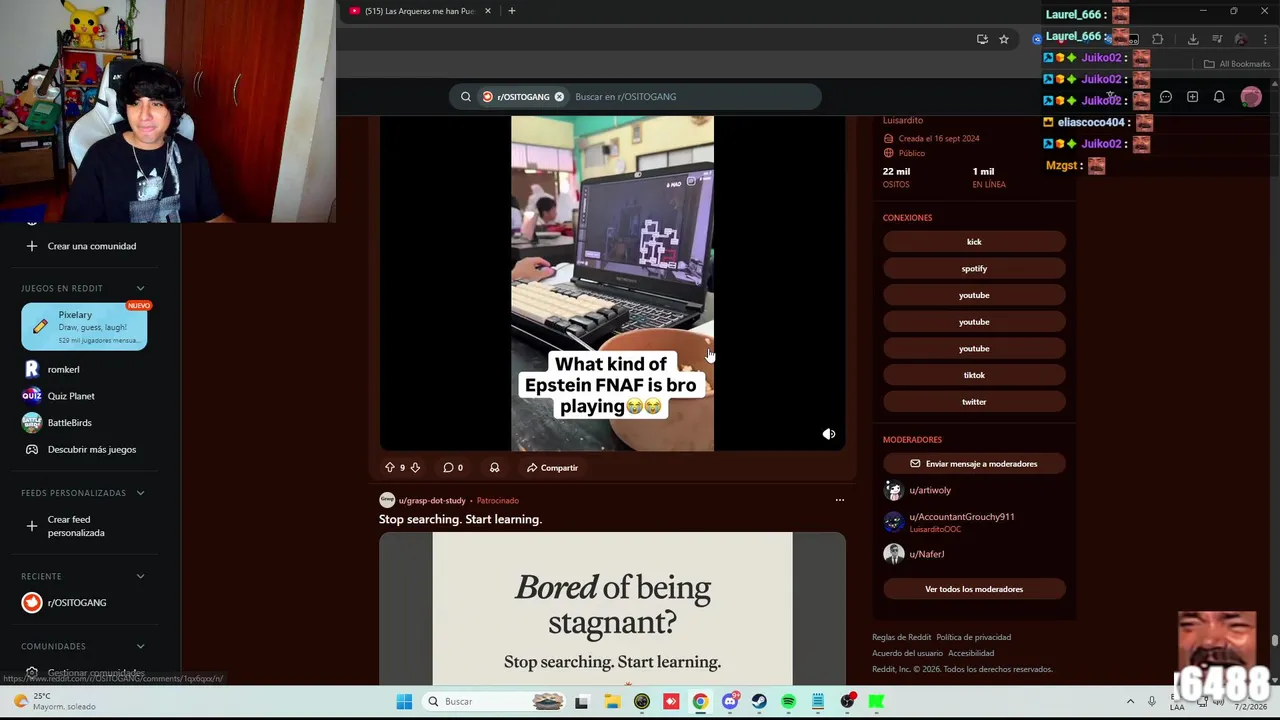The width and height of the screenshot is (1280, 720).
Task: Open moderator u/AccountantGrouchy911 profile
Action: tap(962, 517)
